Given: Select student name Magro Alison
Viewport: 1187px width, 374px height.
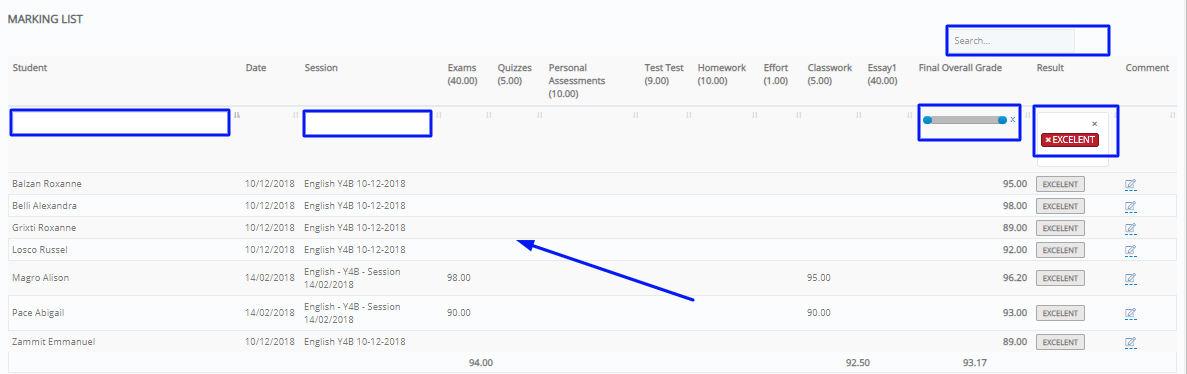Looking at the screenshot, I should (x=41, y=279).
